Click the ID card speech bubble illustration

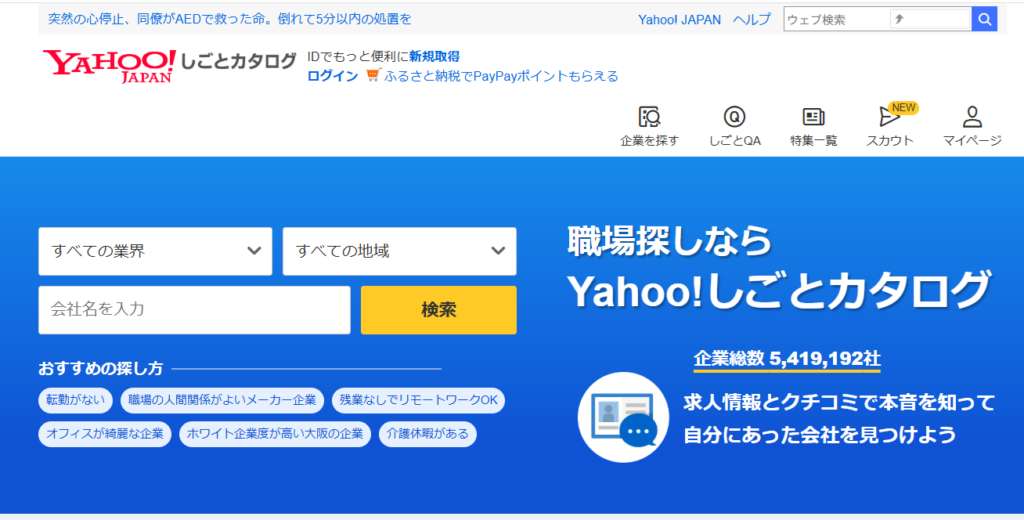tap(623, 417)
